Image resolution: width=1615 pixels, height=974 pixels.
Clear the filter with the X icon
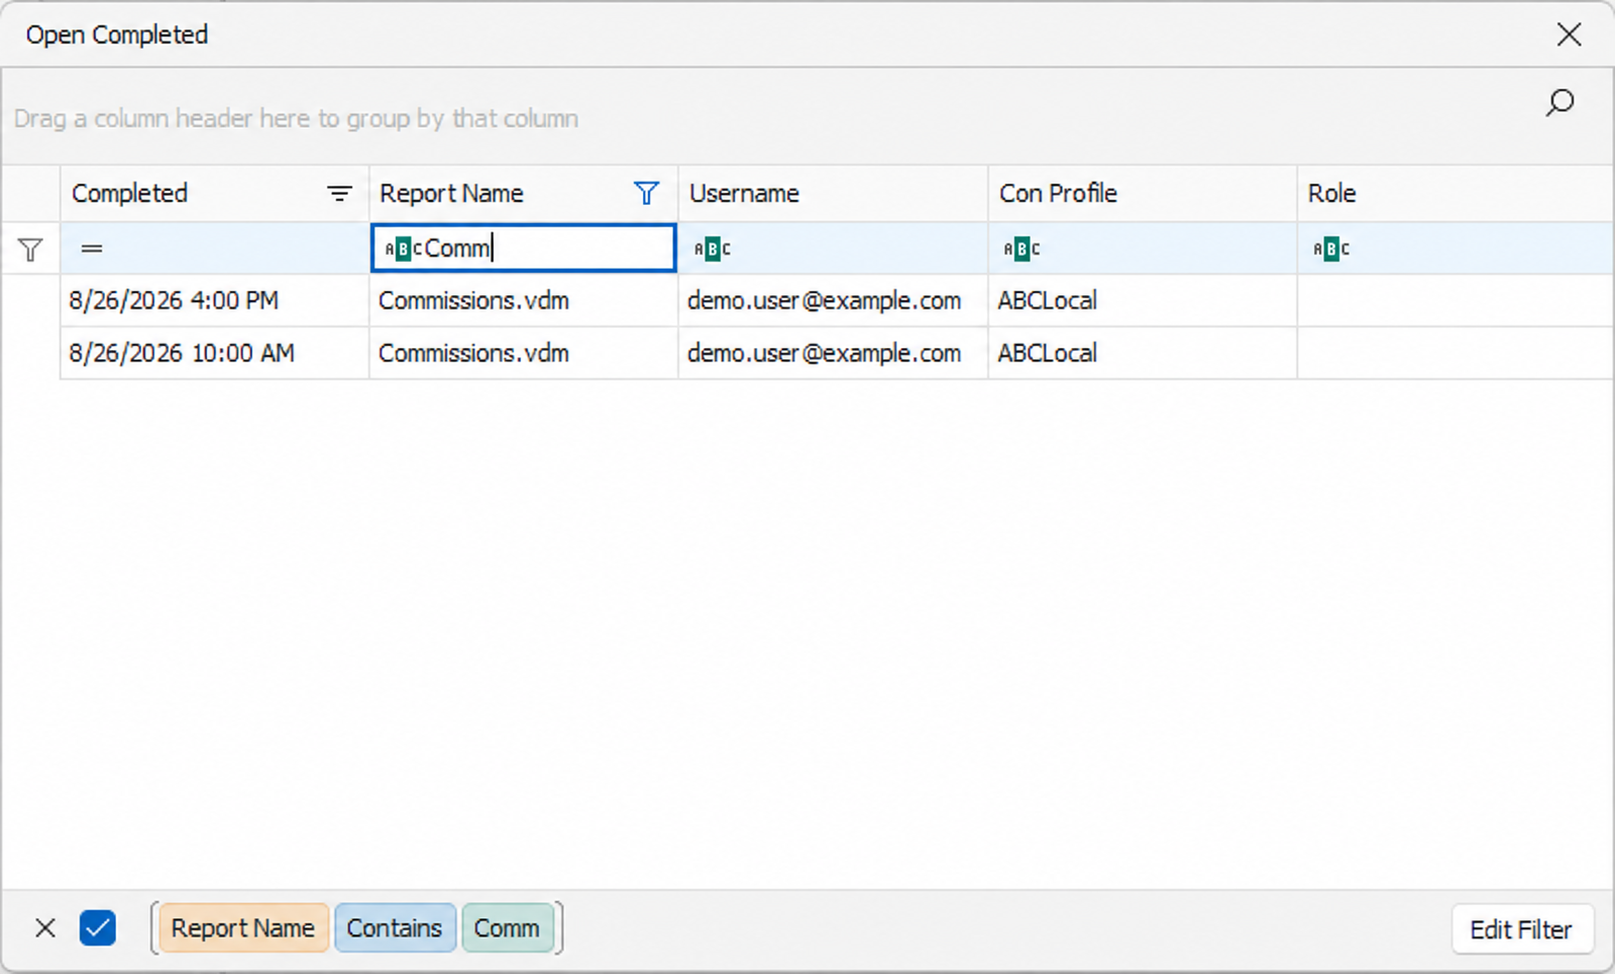point(45,928)
